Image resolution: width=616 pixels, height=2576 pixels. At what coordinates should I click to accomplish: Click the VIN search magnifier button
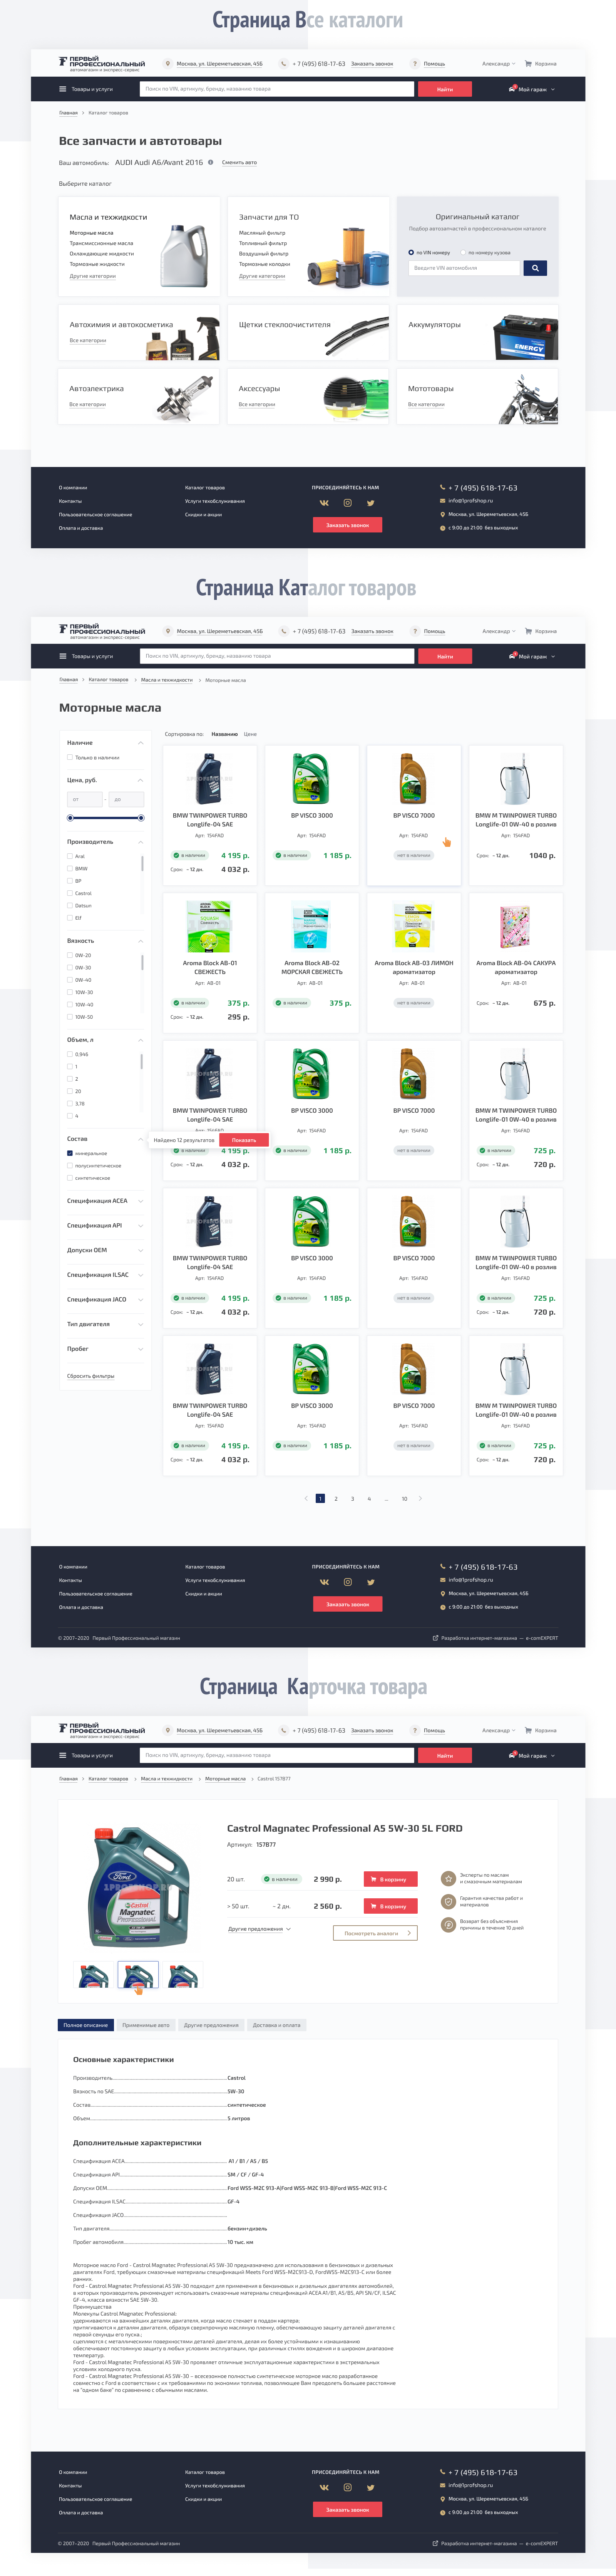coord(535,268)
